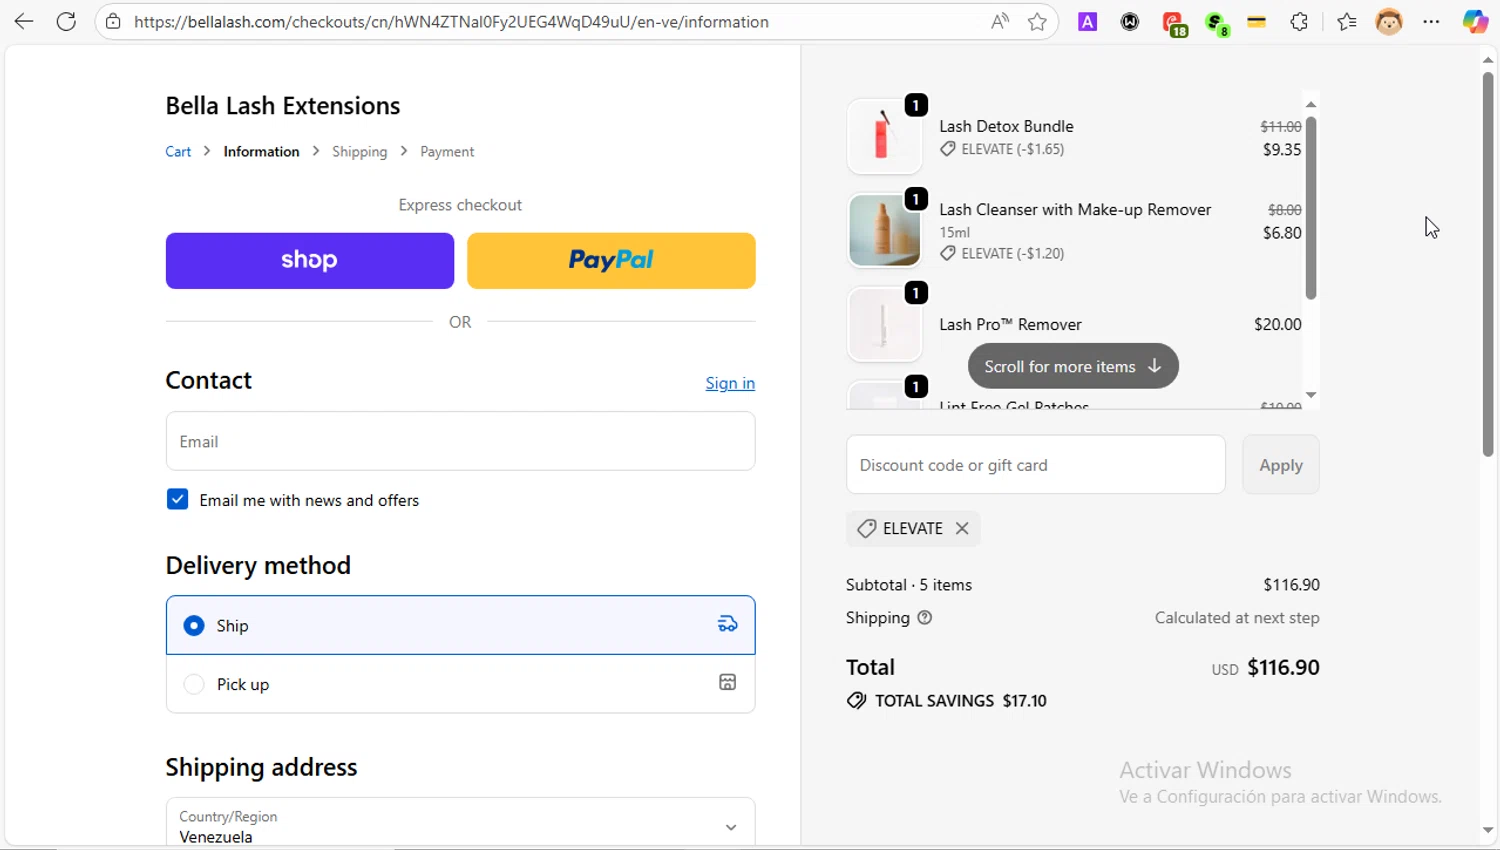1500x850 pixels.
Task: Open the Read aloud icon in the address bar
Action: [x=999, y=21]
